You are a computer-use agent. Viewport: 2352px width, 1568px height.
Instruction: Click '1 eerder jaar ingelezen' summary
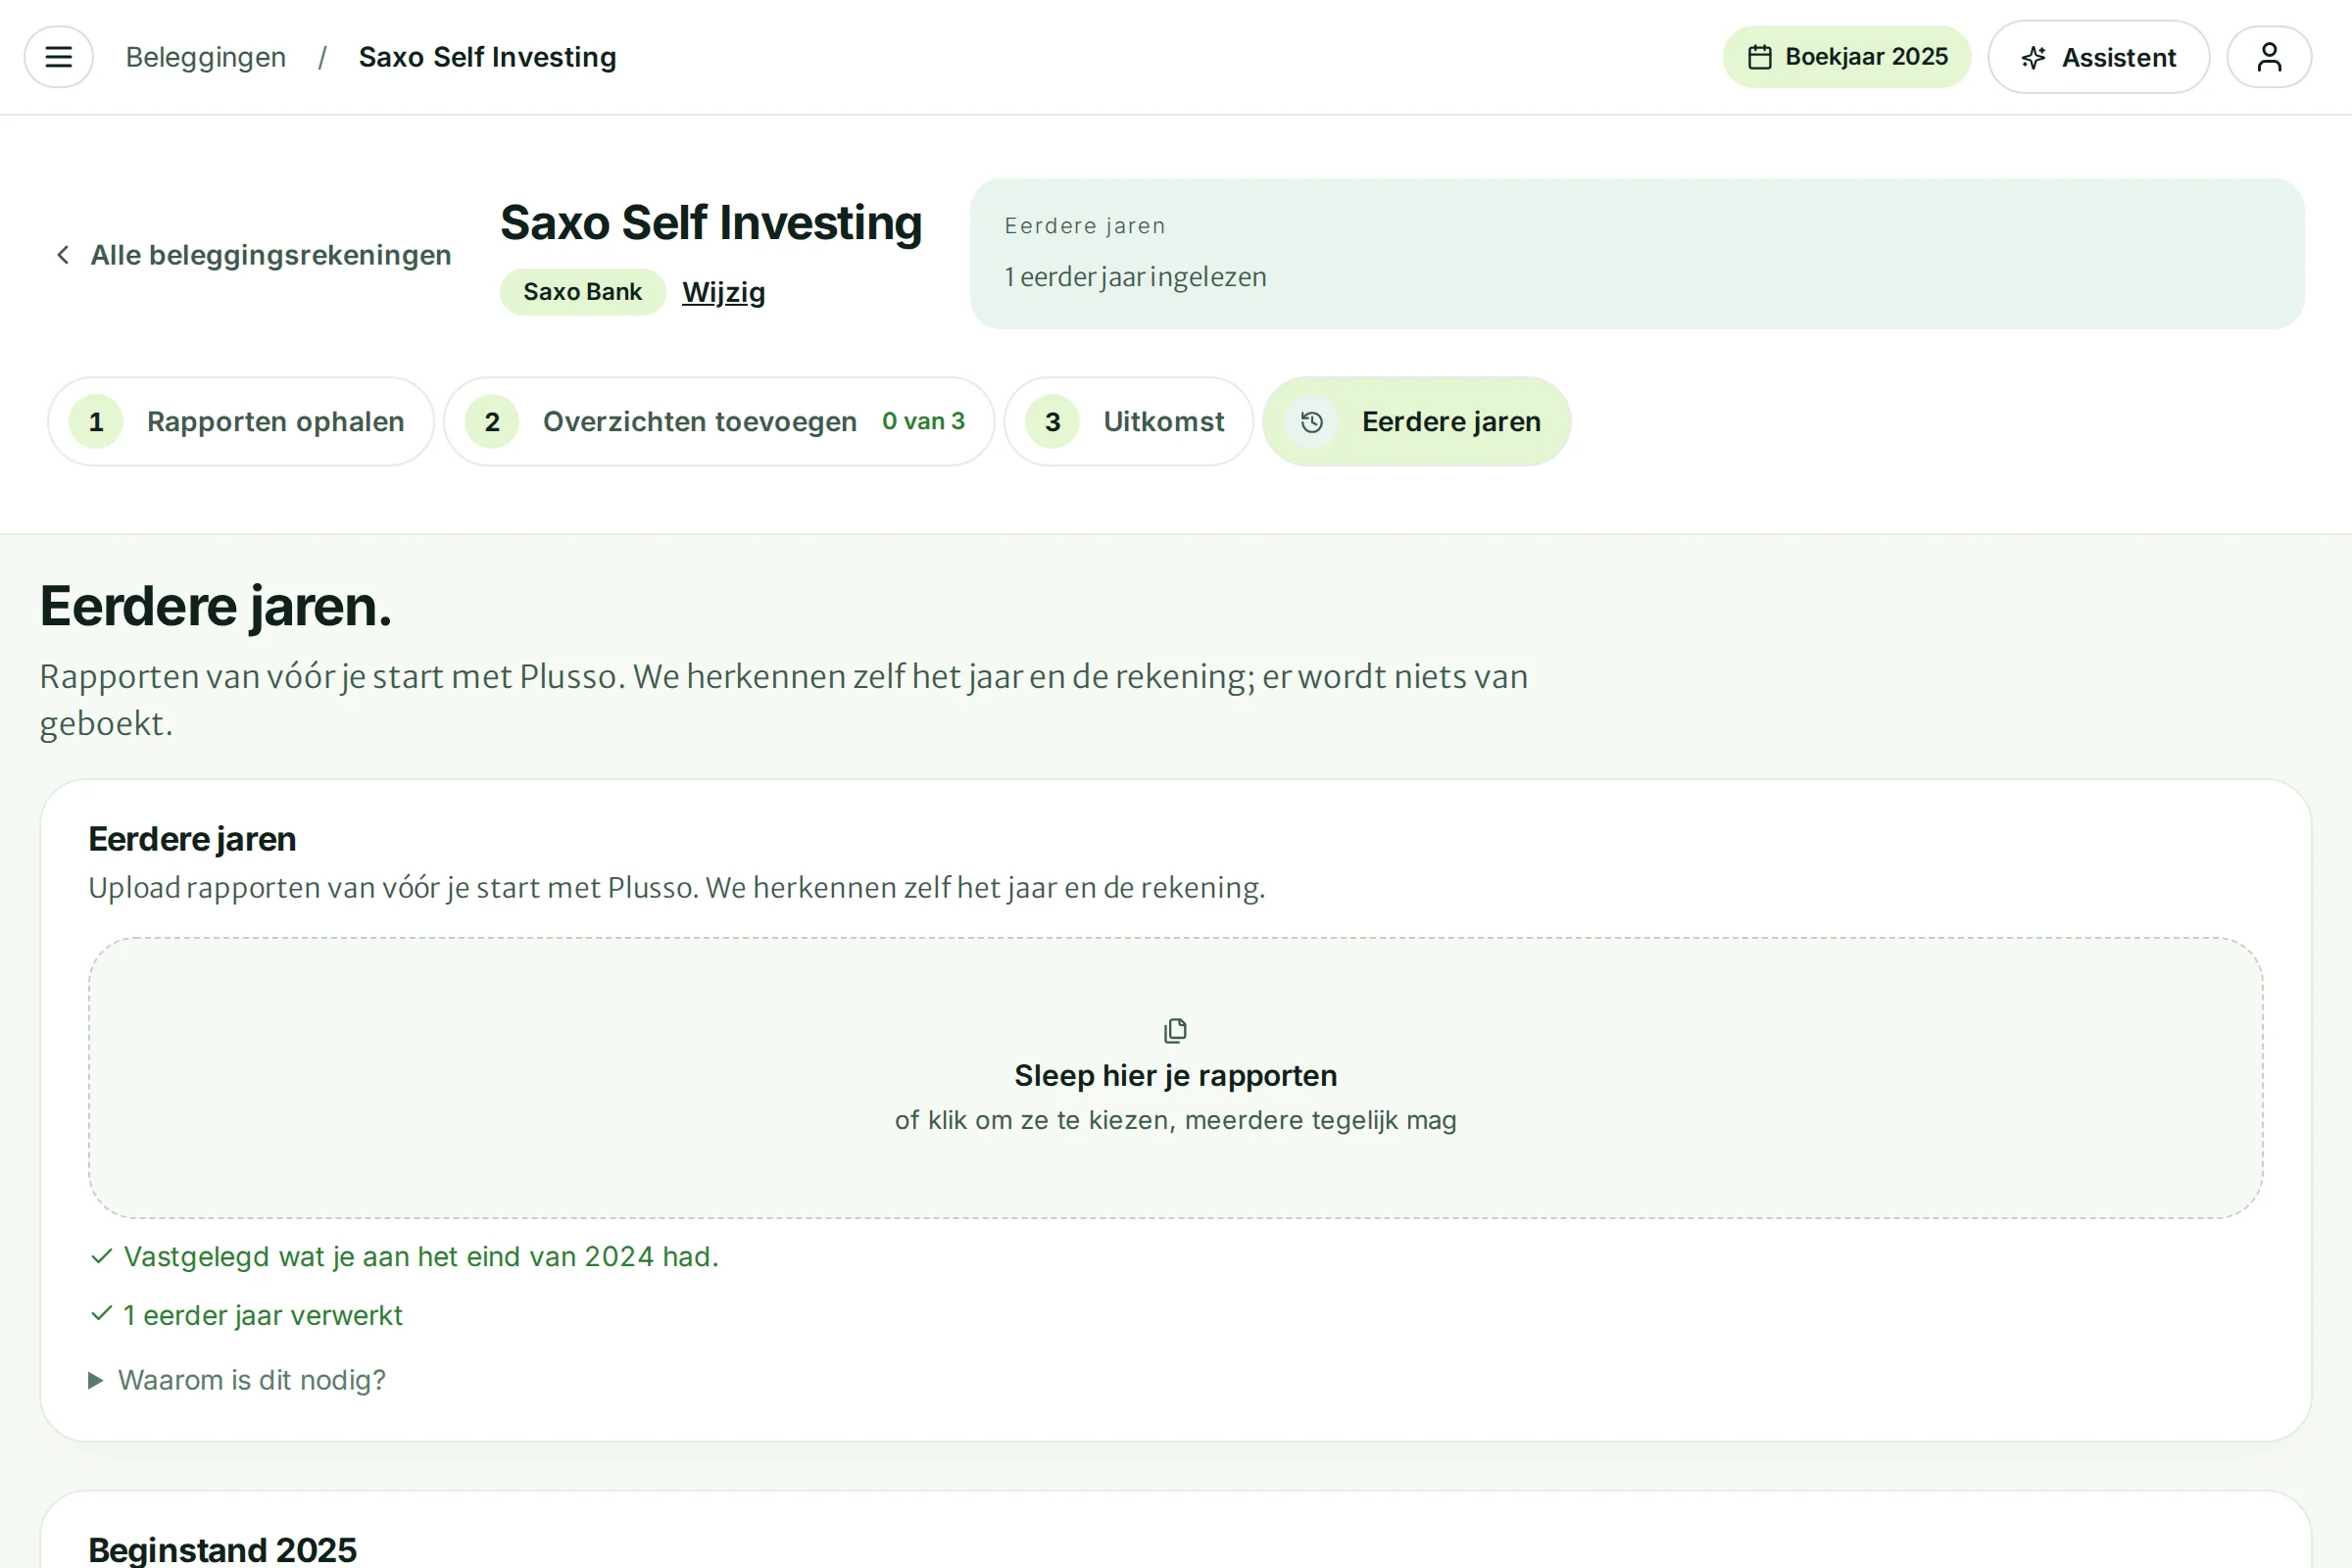[1135, 277]
